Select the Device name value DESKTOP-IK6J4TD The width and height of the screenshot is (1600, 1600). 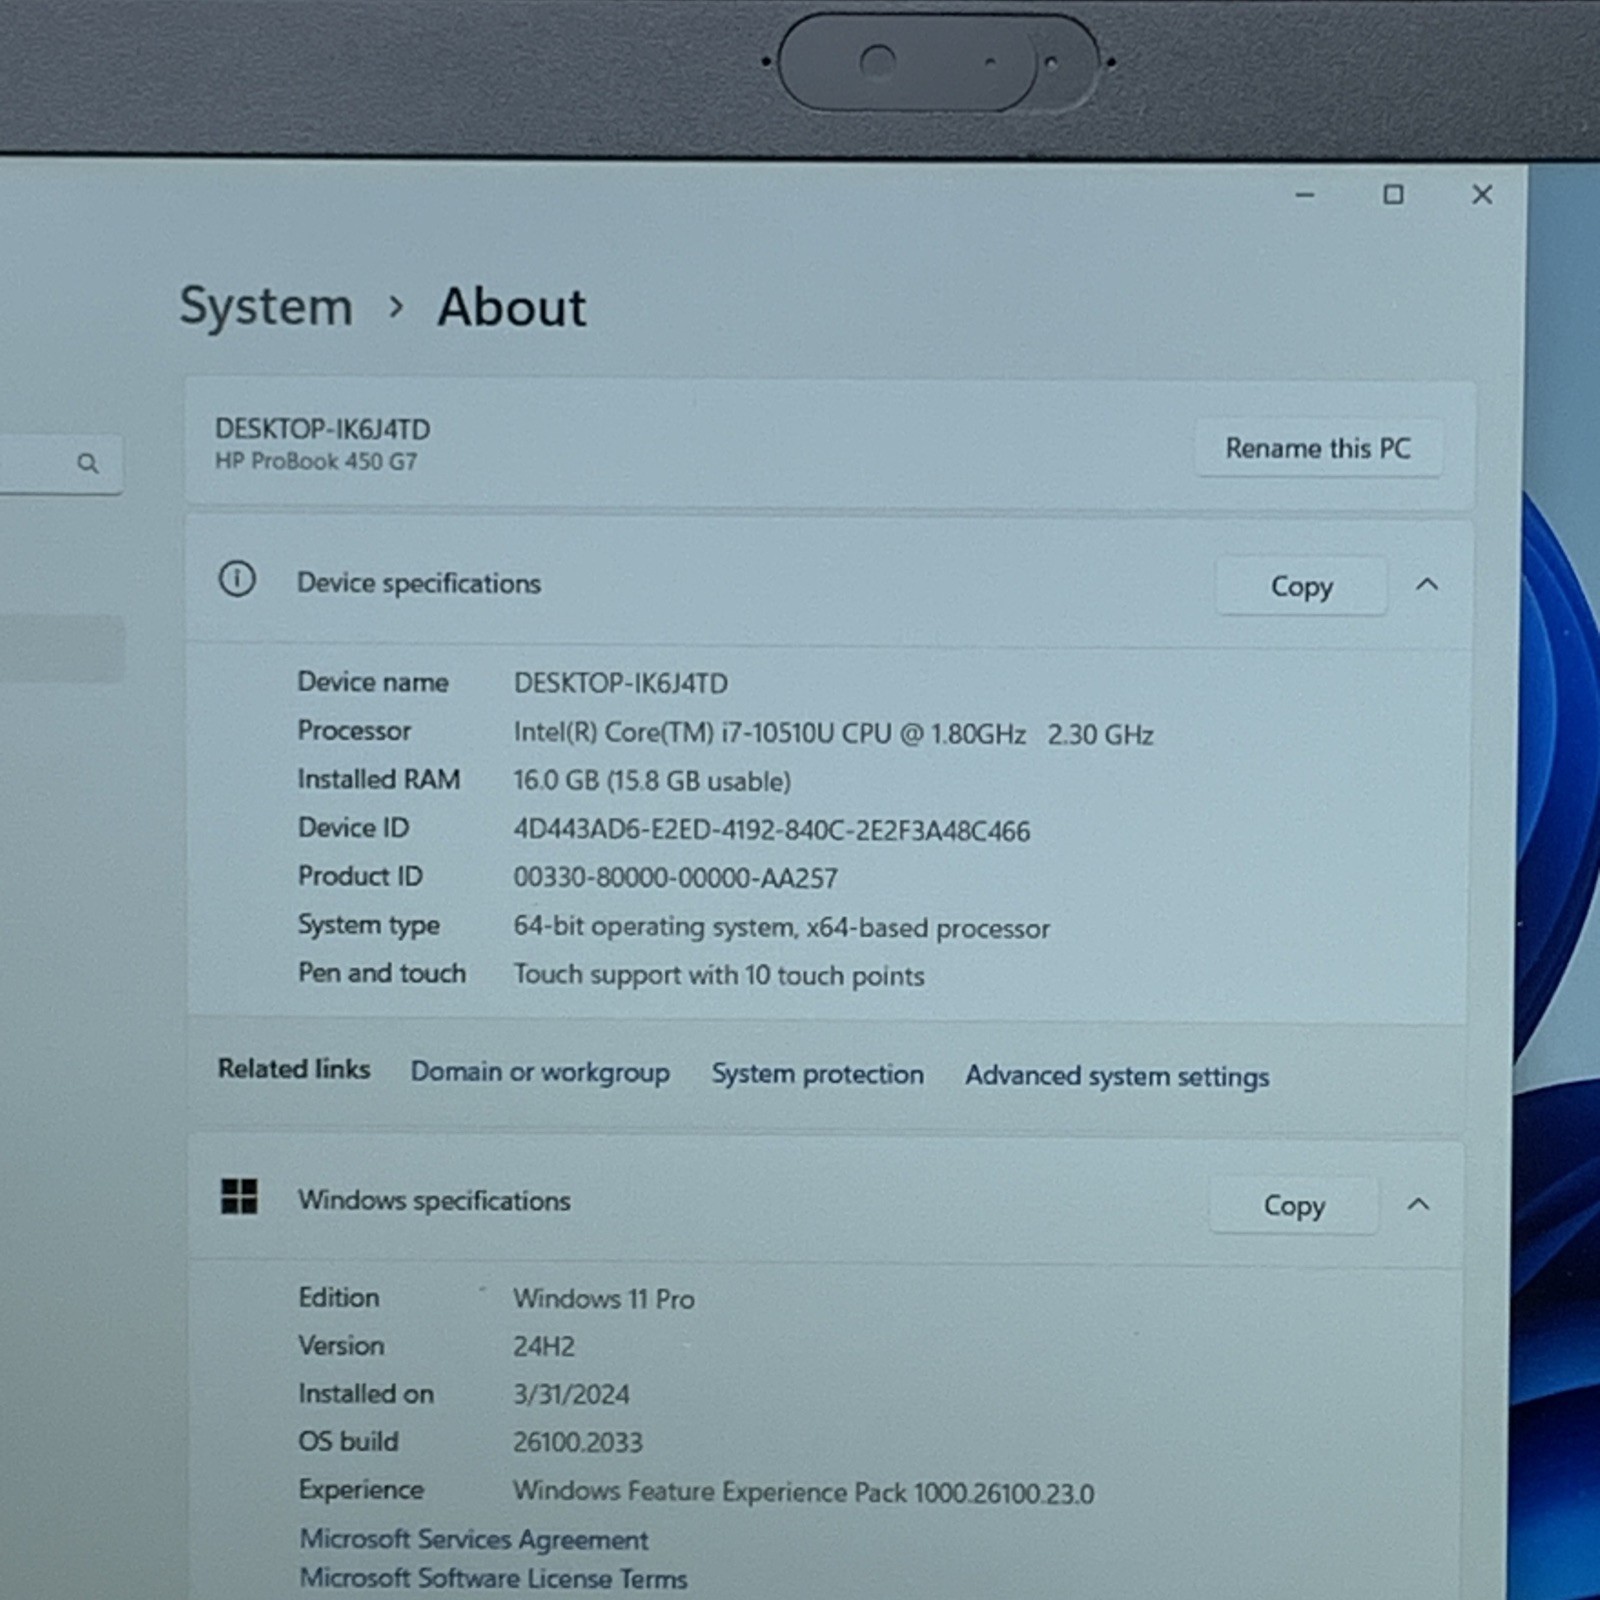click(621, 683)
